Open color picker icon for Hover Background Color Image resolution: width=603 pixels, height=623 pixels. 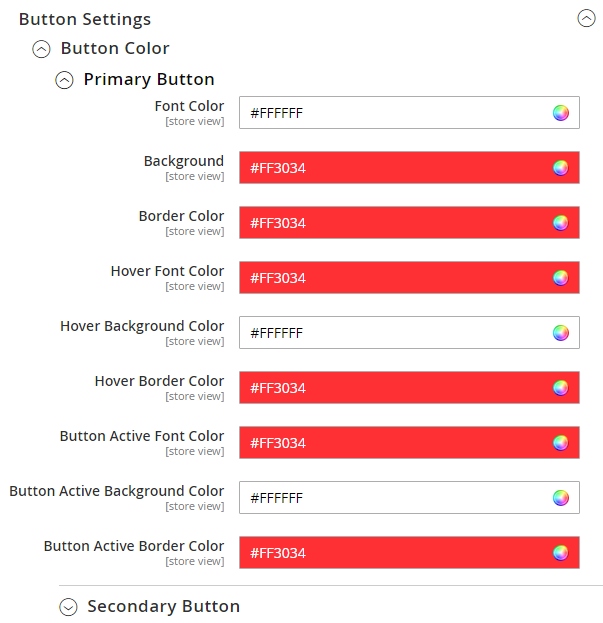coord(561,333)
